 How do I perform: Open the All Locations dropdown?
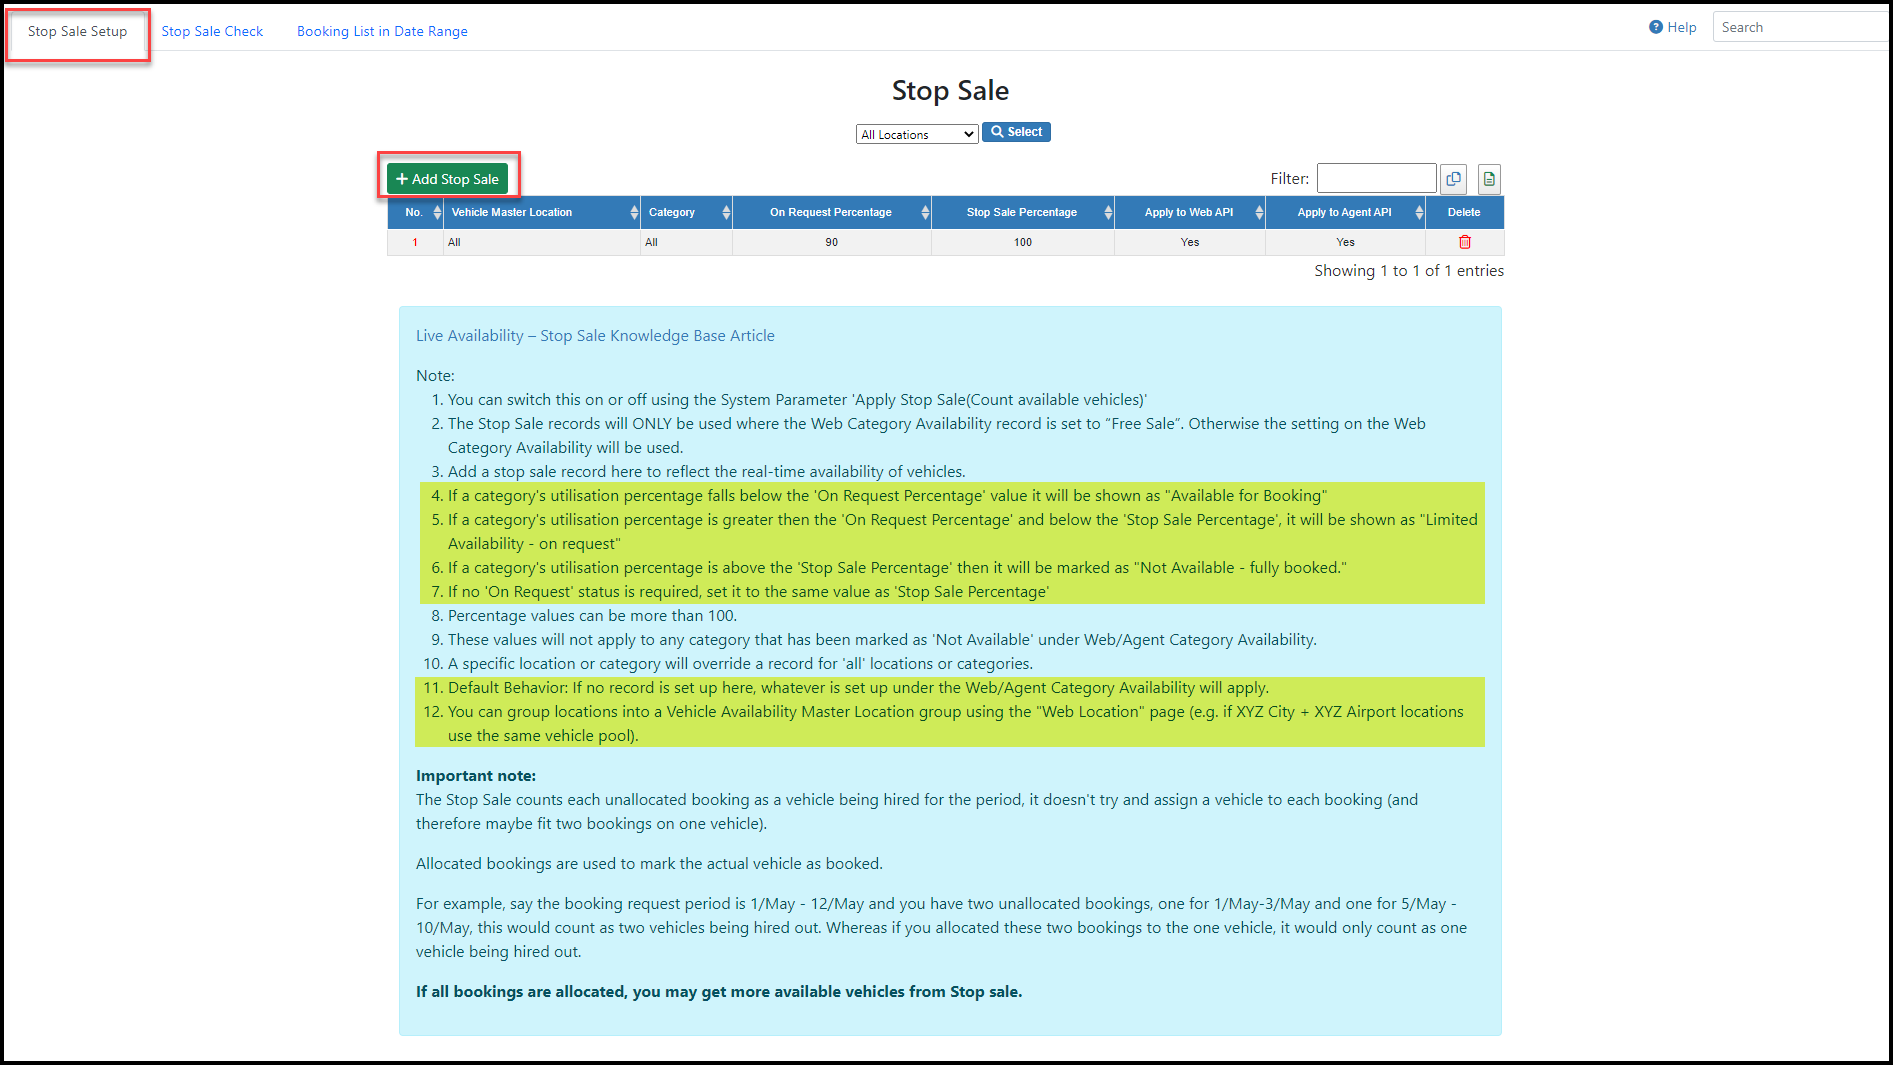click(x=917, y=134)
